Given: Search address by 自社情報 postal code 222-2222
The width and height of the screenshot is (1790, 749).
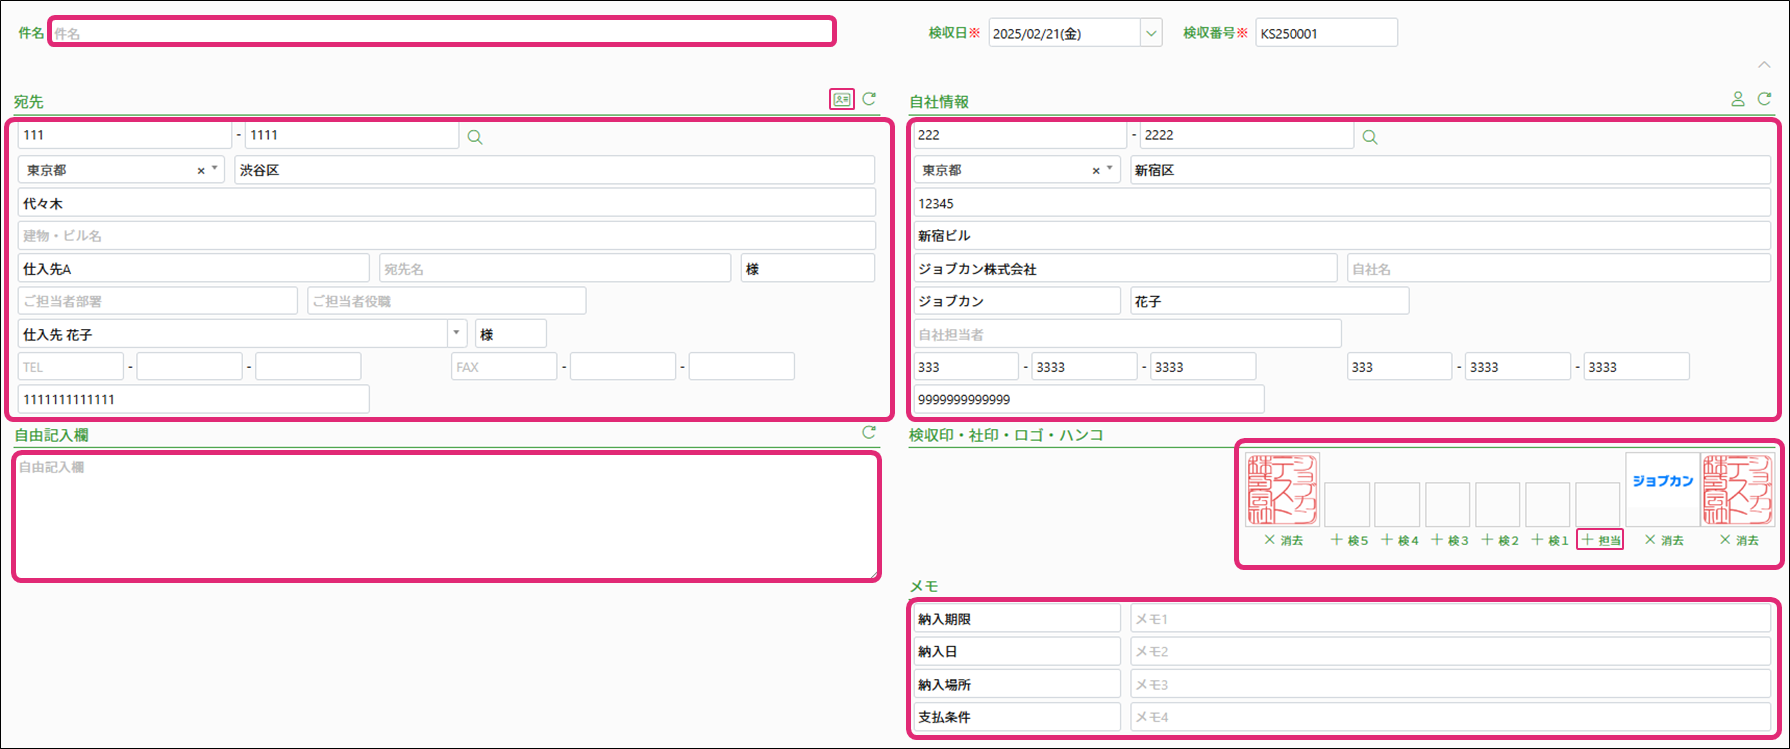Looking at the screenshot, I should click(1370, 137).
